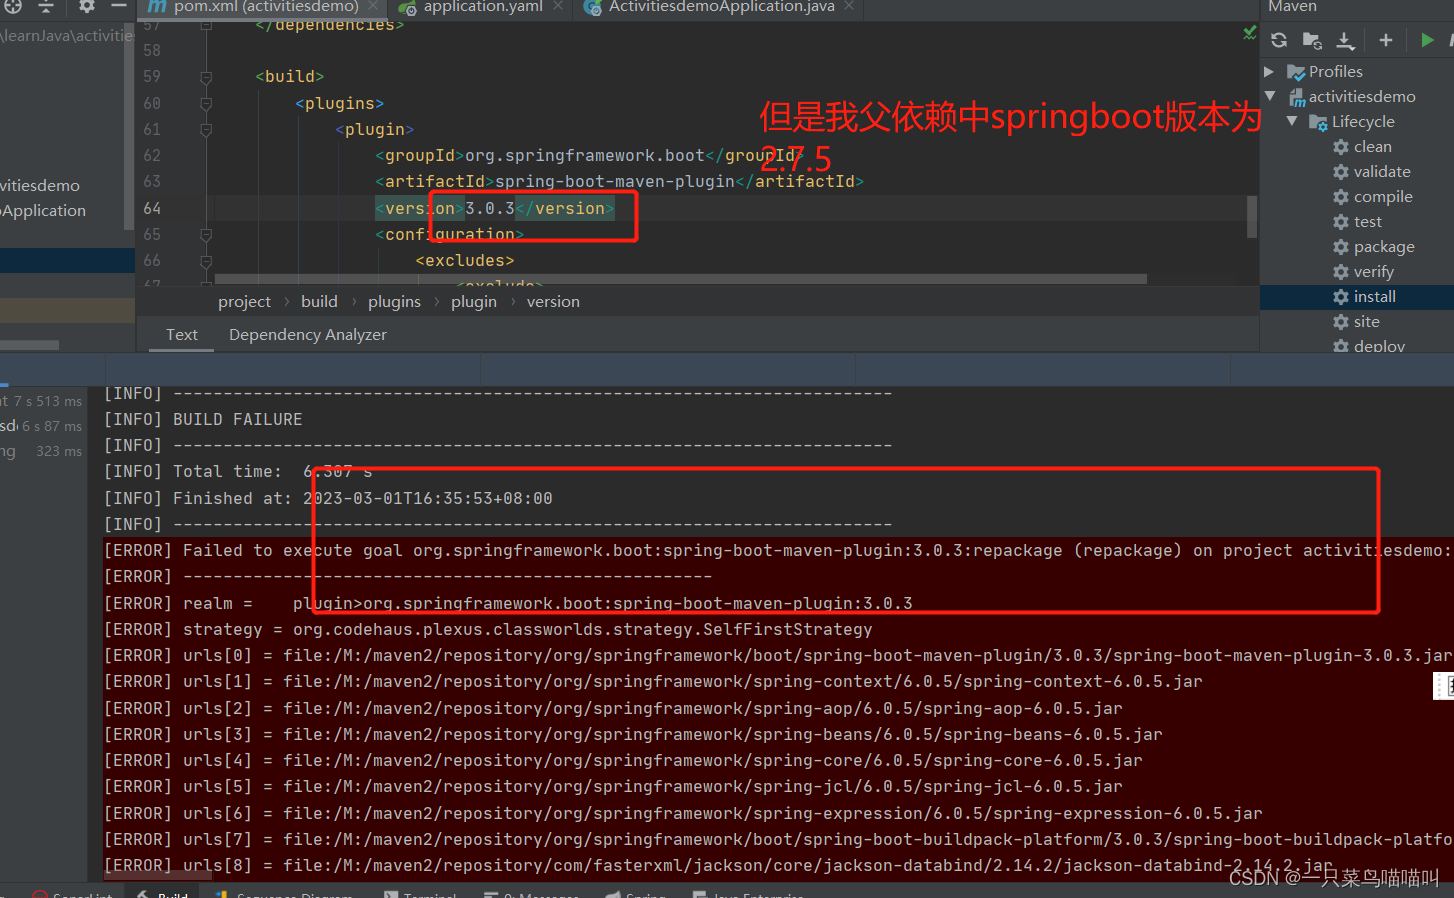1454x898 pixels.
Task: Click the Lifecycle folder icon
Action: (1319, 122)
